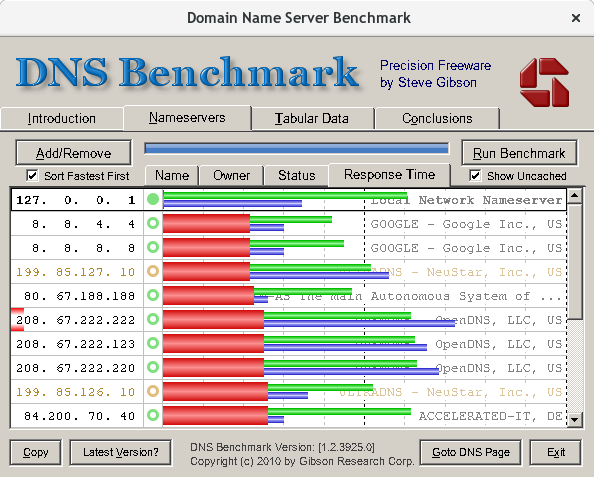Select nameserver IP 208.67.222.222

[76, 320]
